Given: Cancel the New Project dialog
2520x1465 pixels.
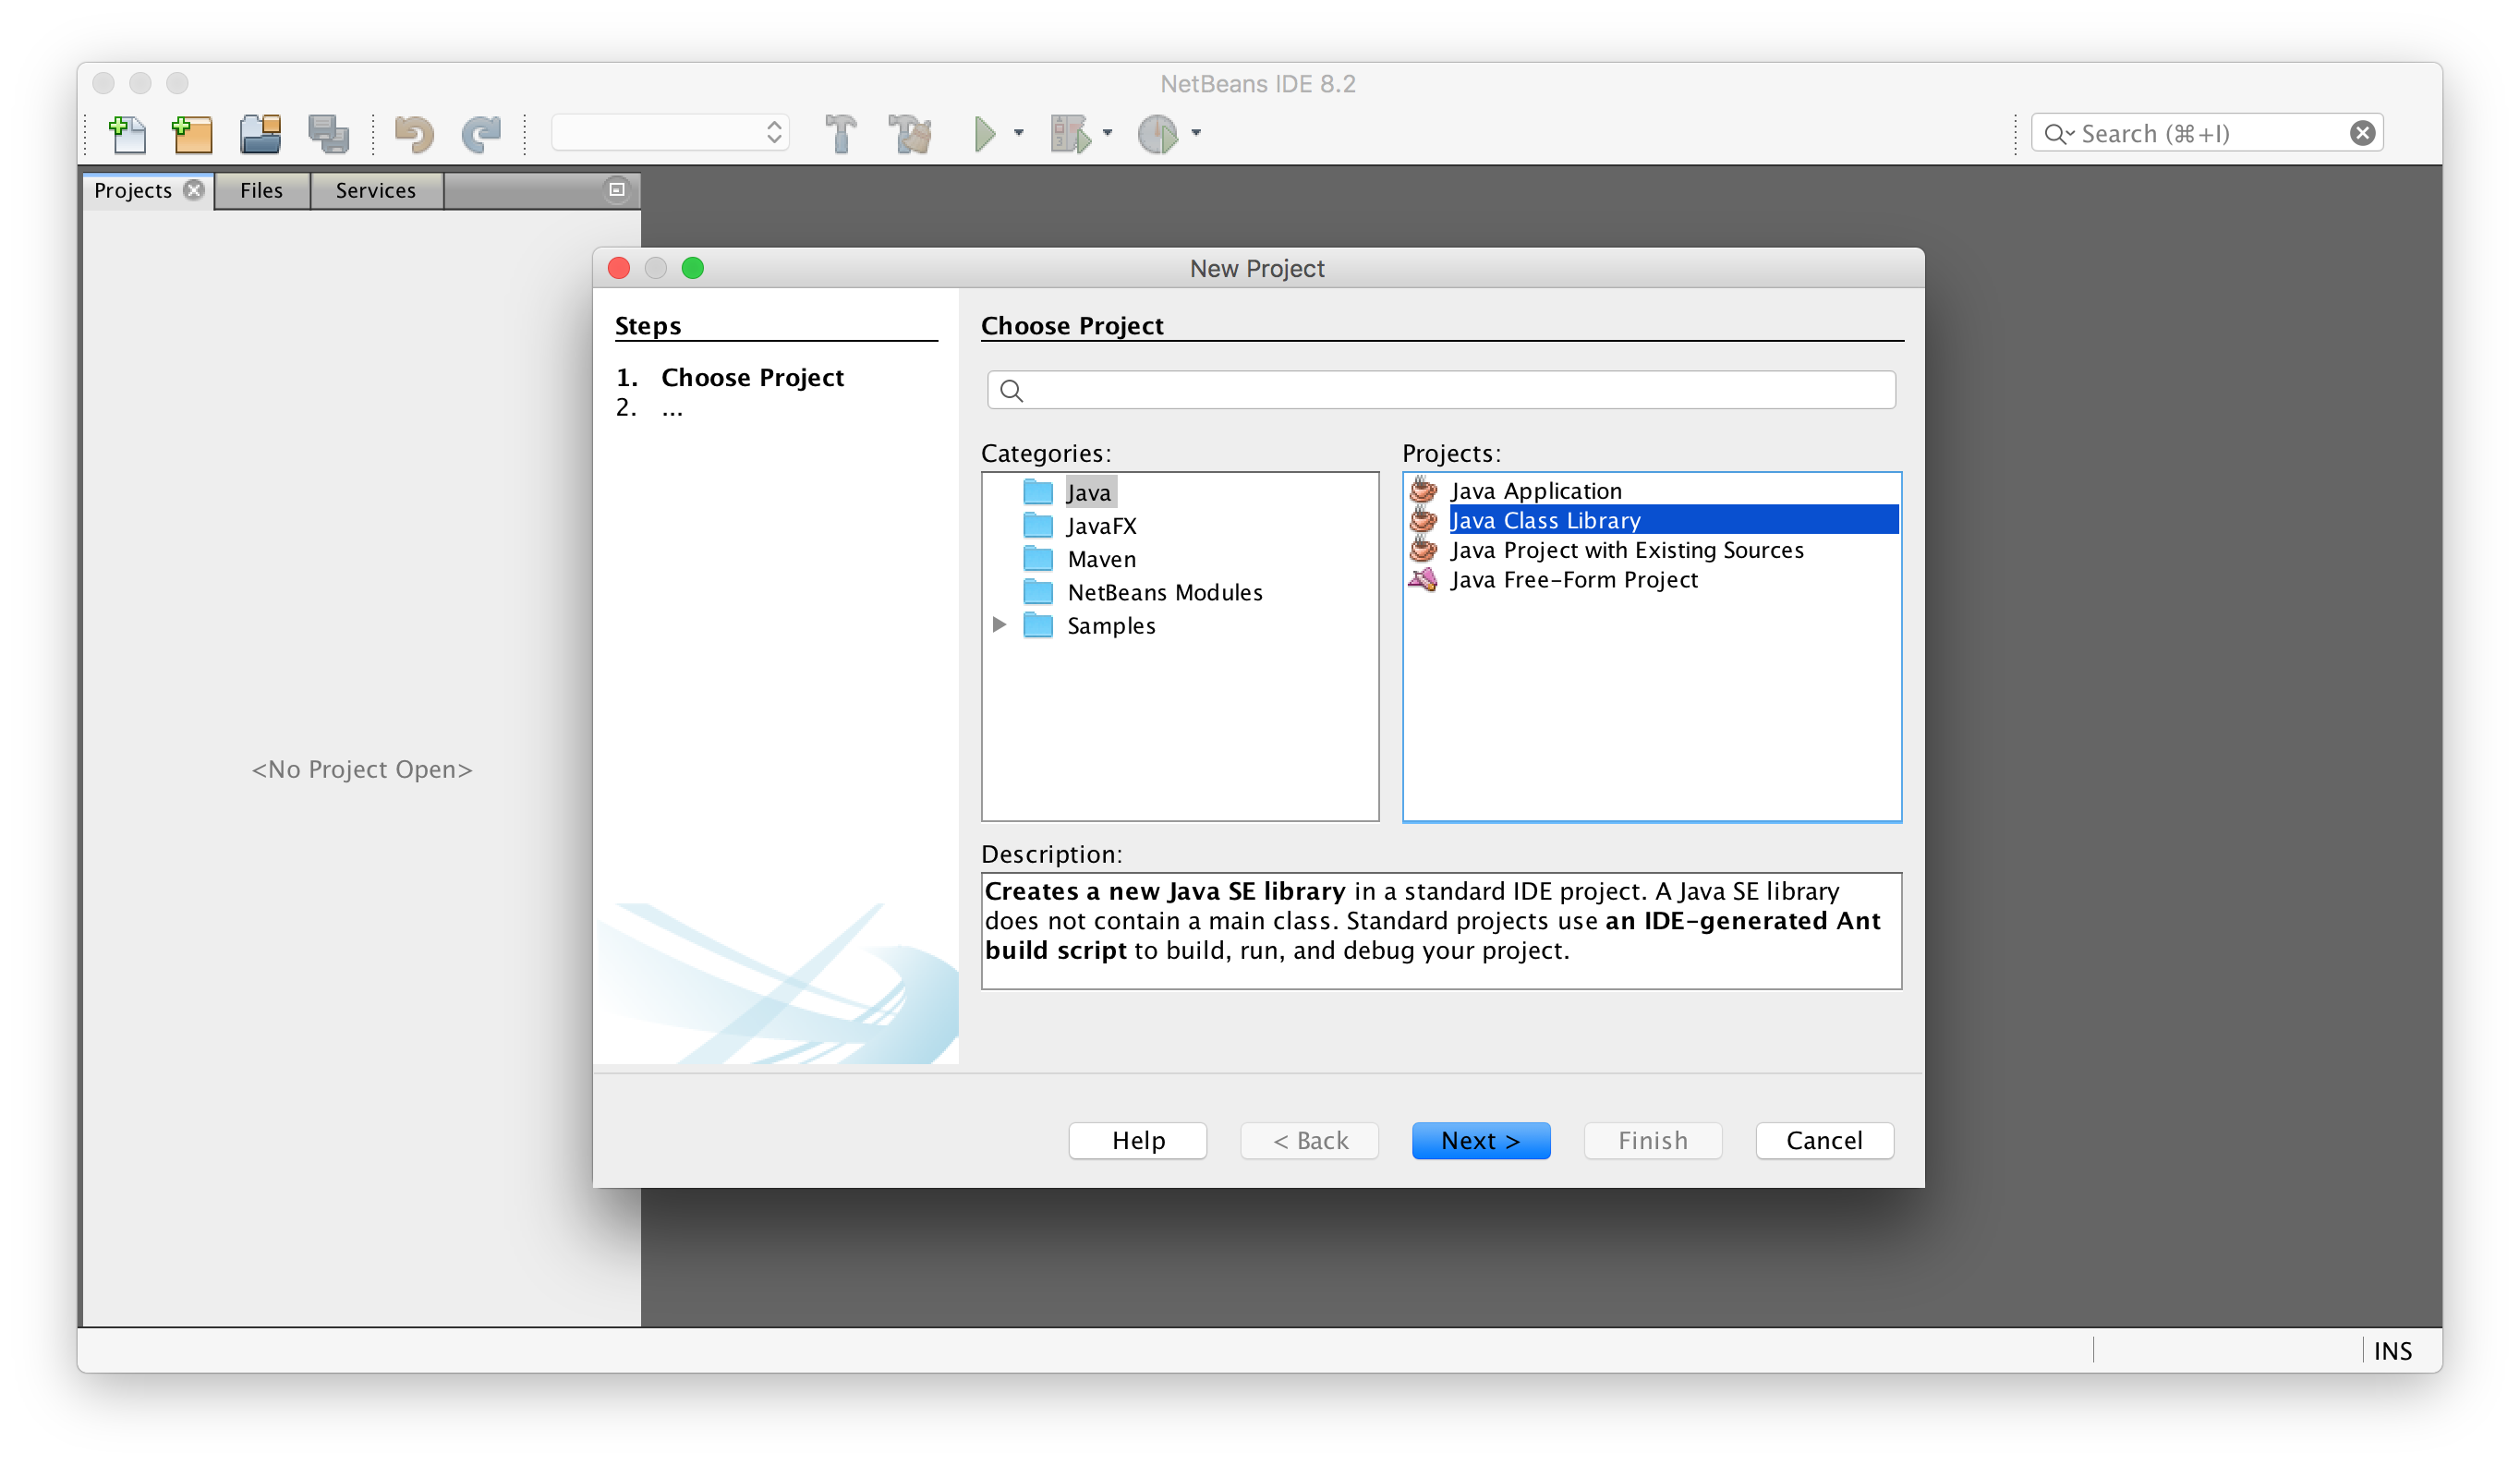Looking at the screenshot, I should [1825, 1141].
